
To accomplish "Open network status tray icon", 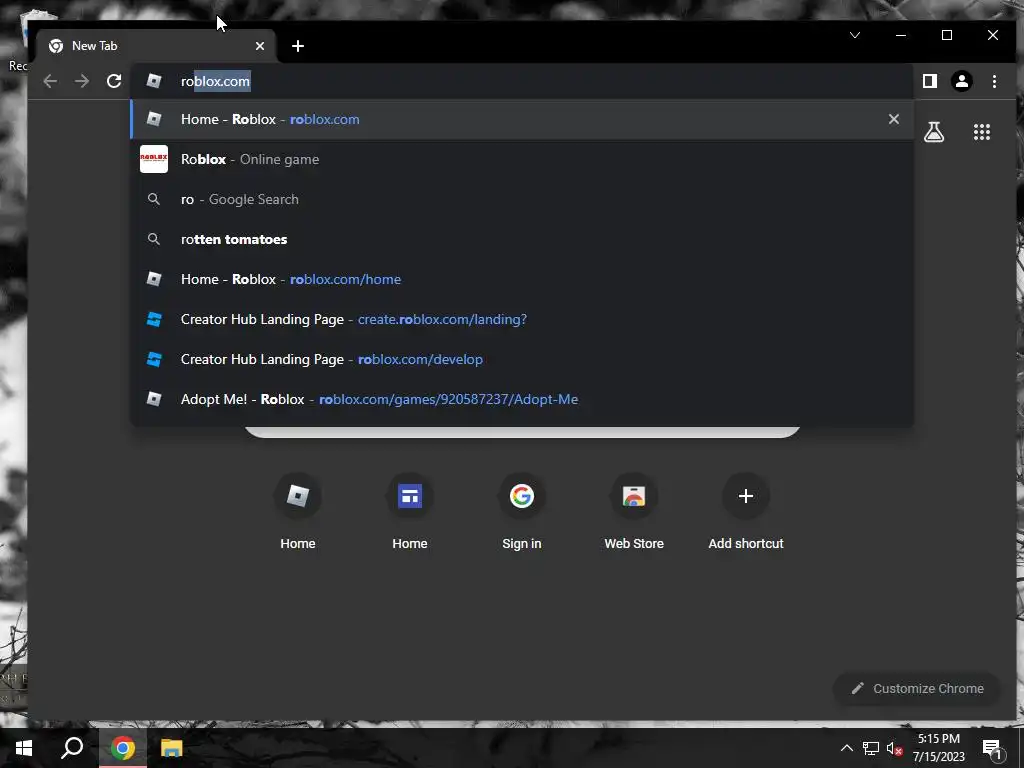I will (871, 748).
